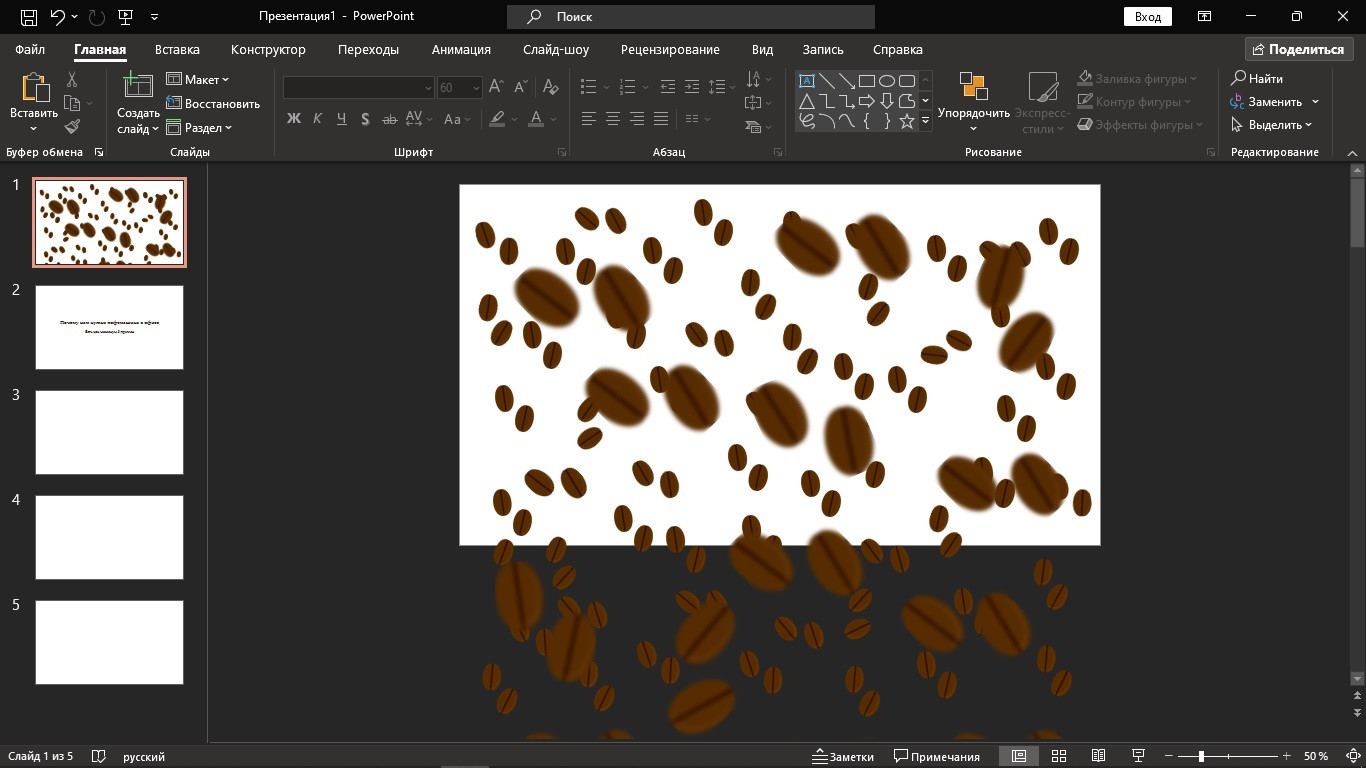Image resolution: width=1366 pixels, height=768 pixels.
Task: Click the zoom slider in status bar
Action: click(1201, 756)
